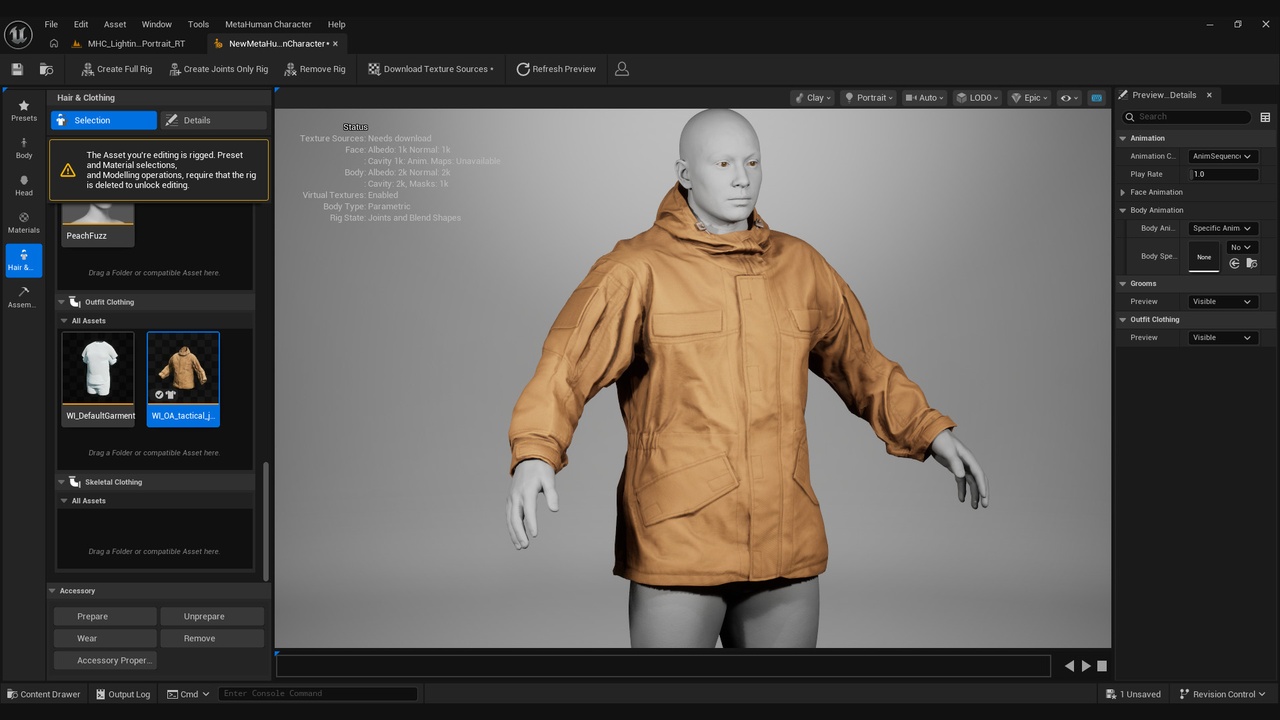1280x720 pixels.
Task: Collapse the Body Animation section
Action: [x=1123, y=210]
